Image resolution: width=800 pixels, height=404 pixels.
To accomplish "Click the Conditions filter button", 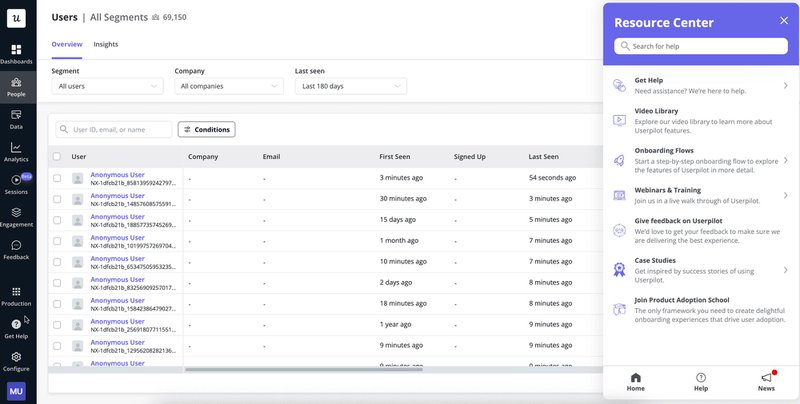I will pyautogui.click(x=207, y=130).
